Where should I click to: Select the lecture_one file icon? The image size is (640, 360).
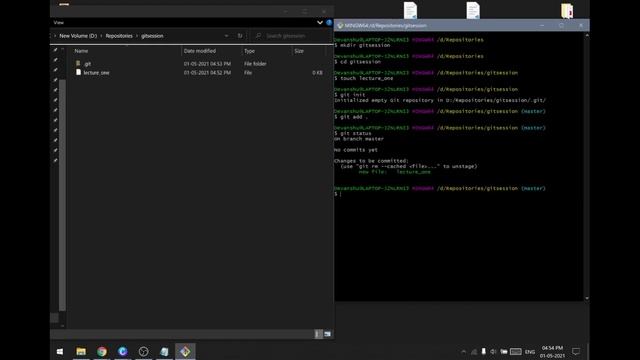[x=78, y=72]
